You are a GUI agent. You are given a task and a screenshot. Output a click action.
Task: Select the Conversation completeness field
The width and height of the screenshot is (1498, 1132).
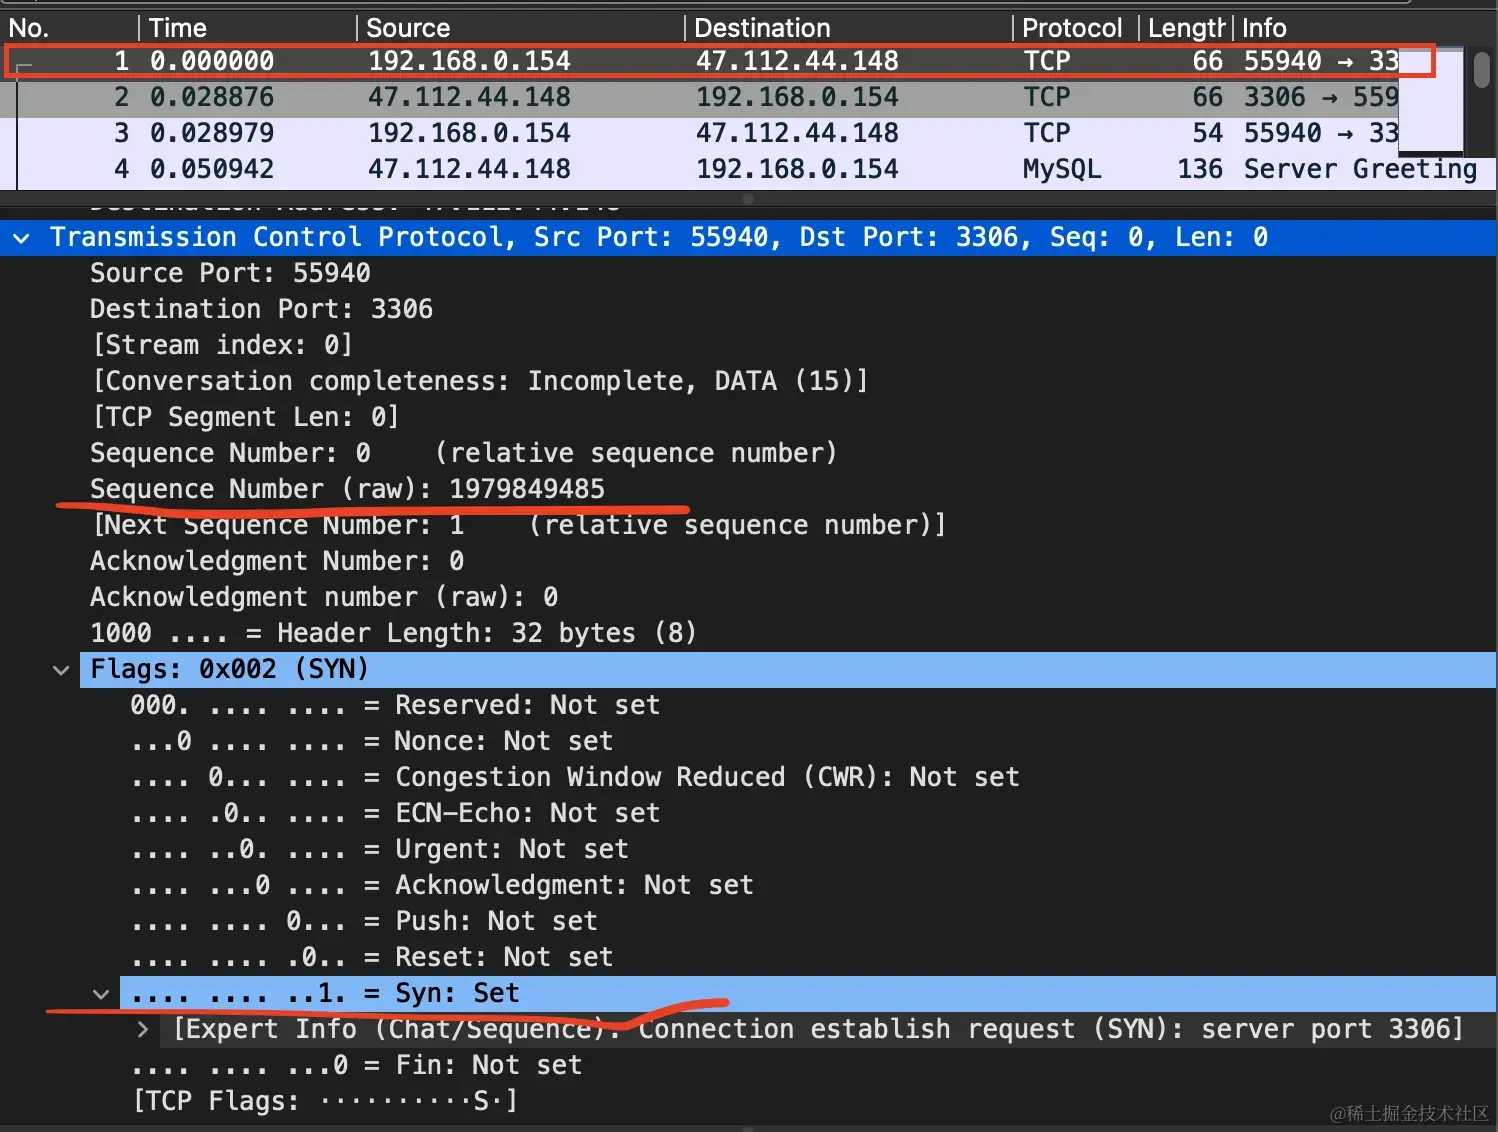pyautogui.click(x=480, y=381)
